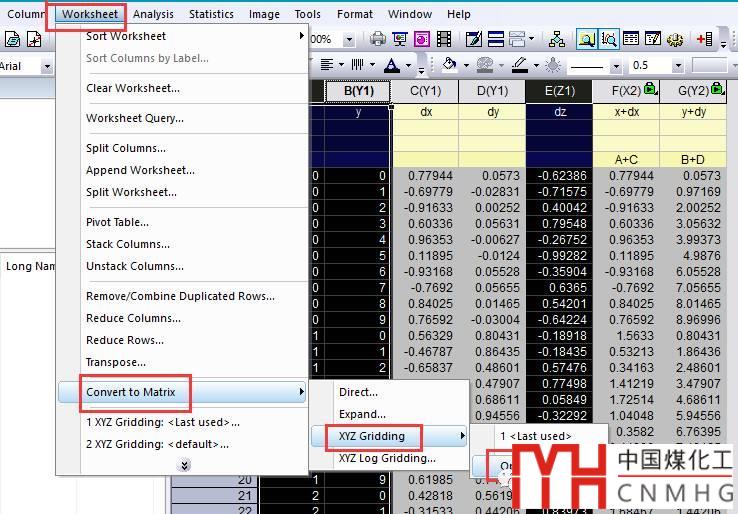Click the lock icon on F(X2) column

(x=651, y=90)
